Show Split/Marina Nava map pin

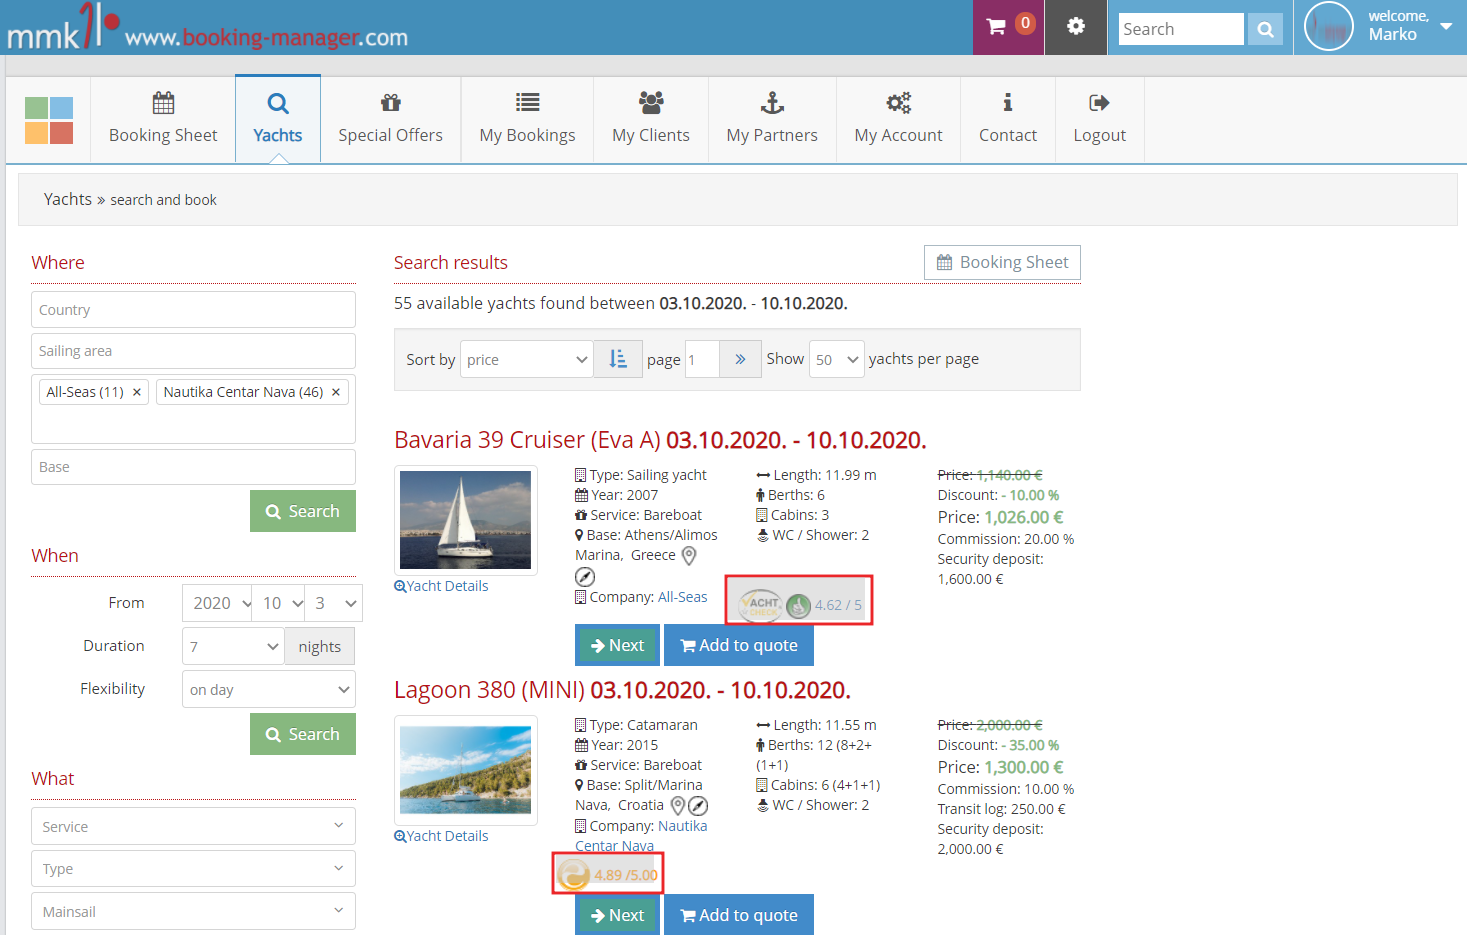click(677, 805)
